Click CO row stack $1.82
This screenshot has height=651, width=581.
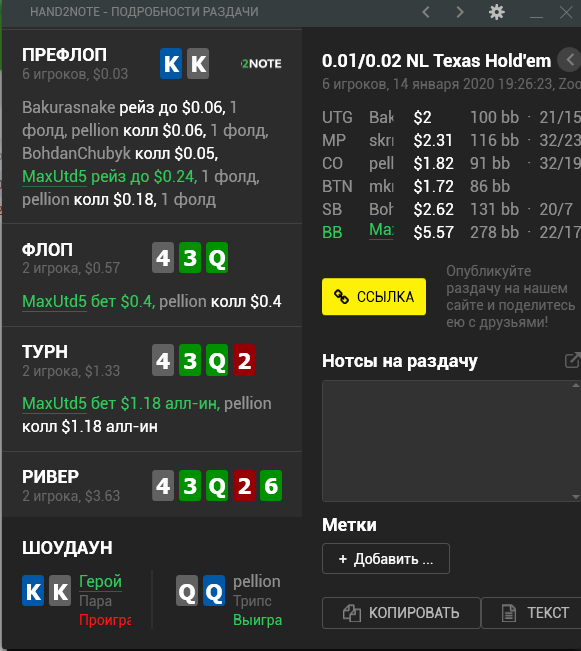pyautogui.click(x=434, y=164)
